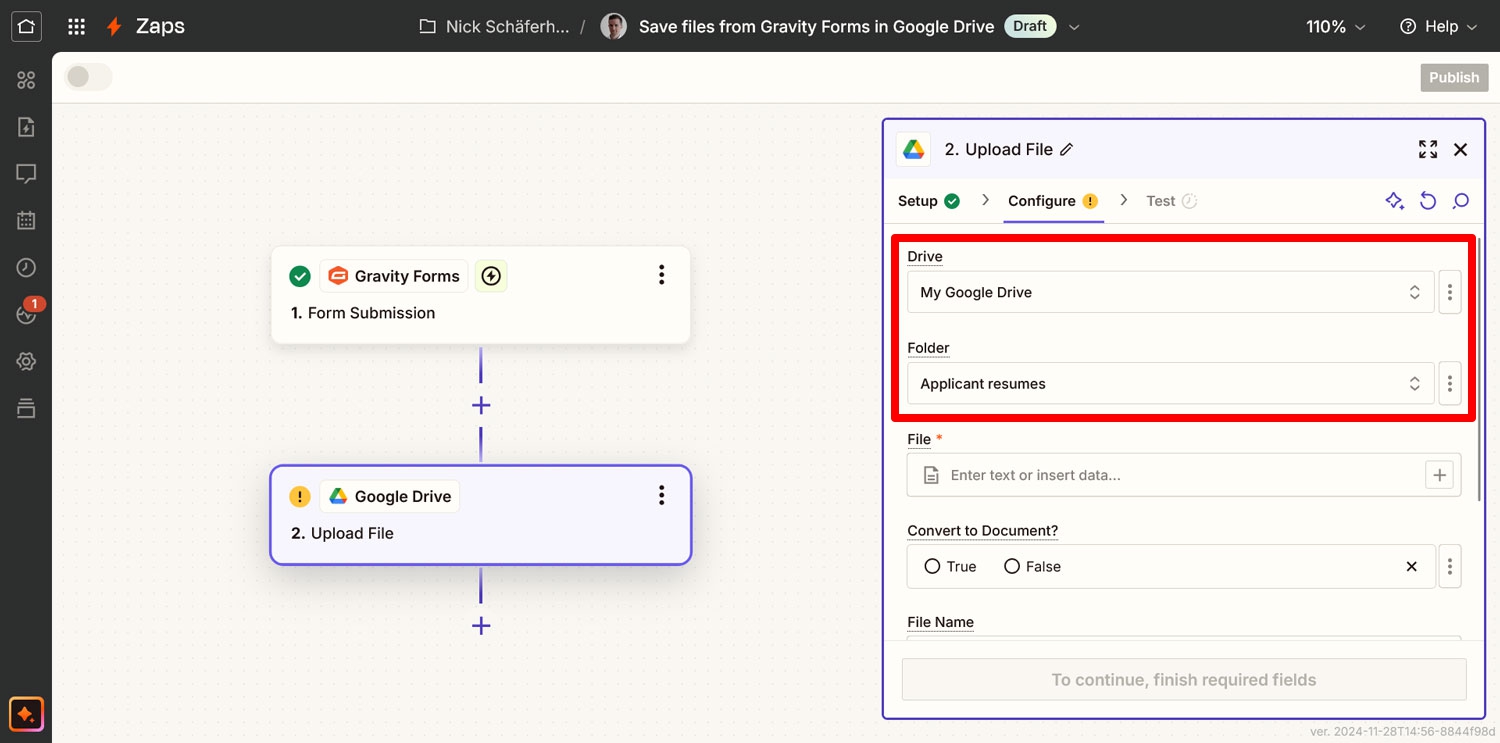Image resolution: width=1500 pixels, height=743 pixels.
Task: Select False for Convert to Document
Action: 1032,566
